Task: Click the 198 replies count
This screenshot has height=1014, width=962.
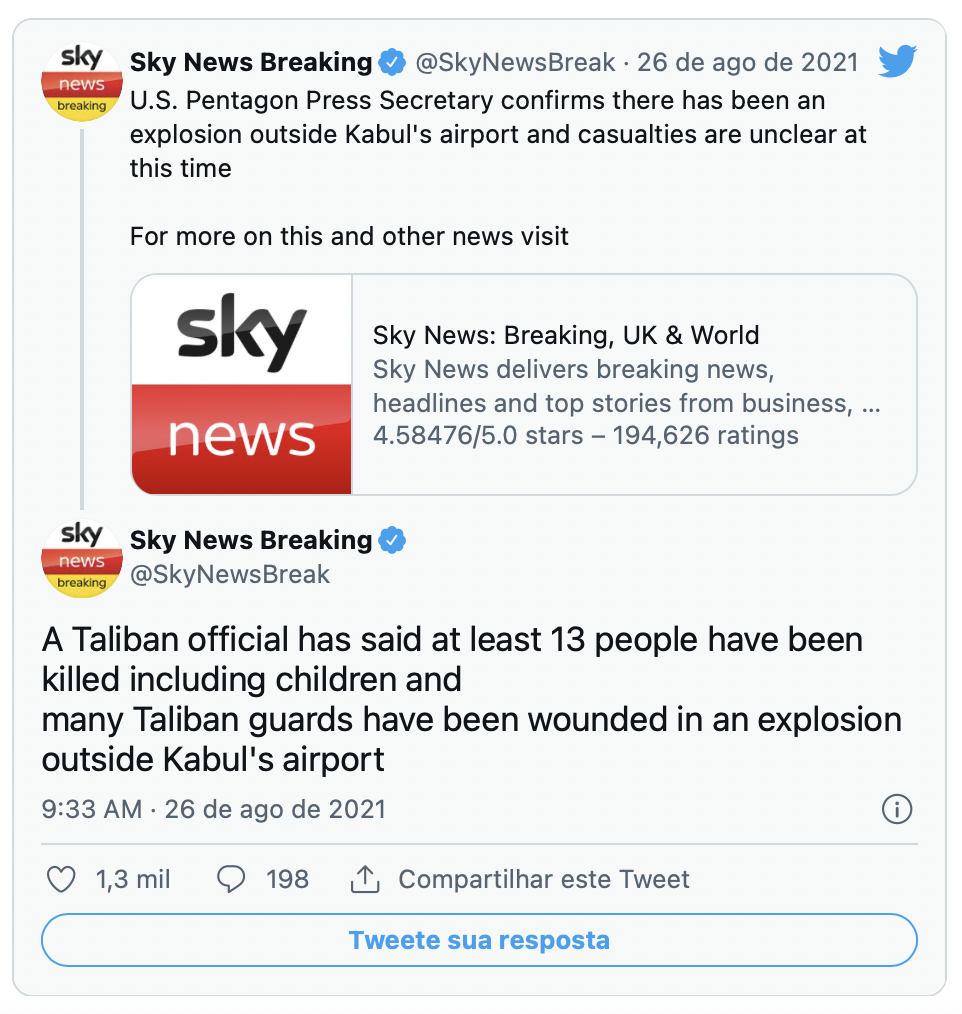Action: 287,880
